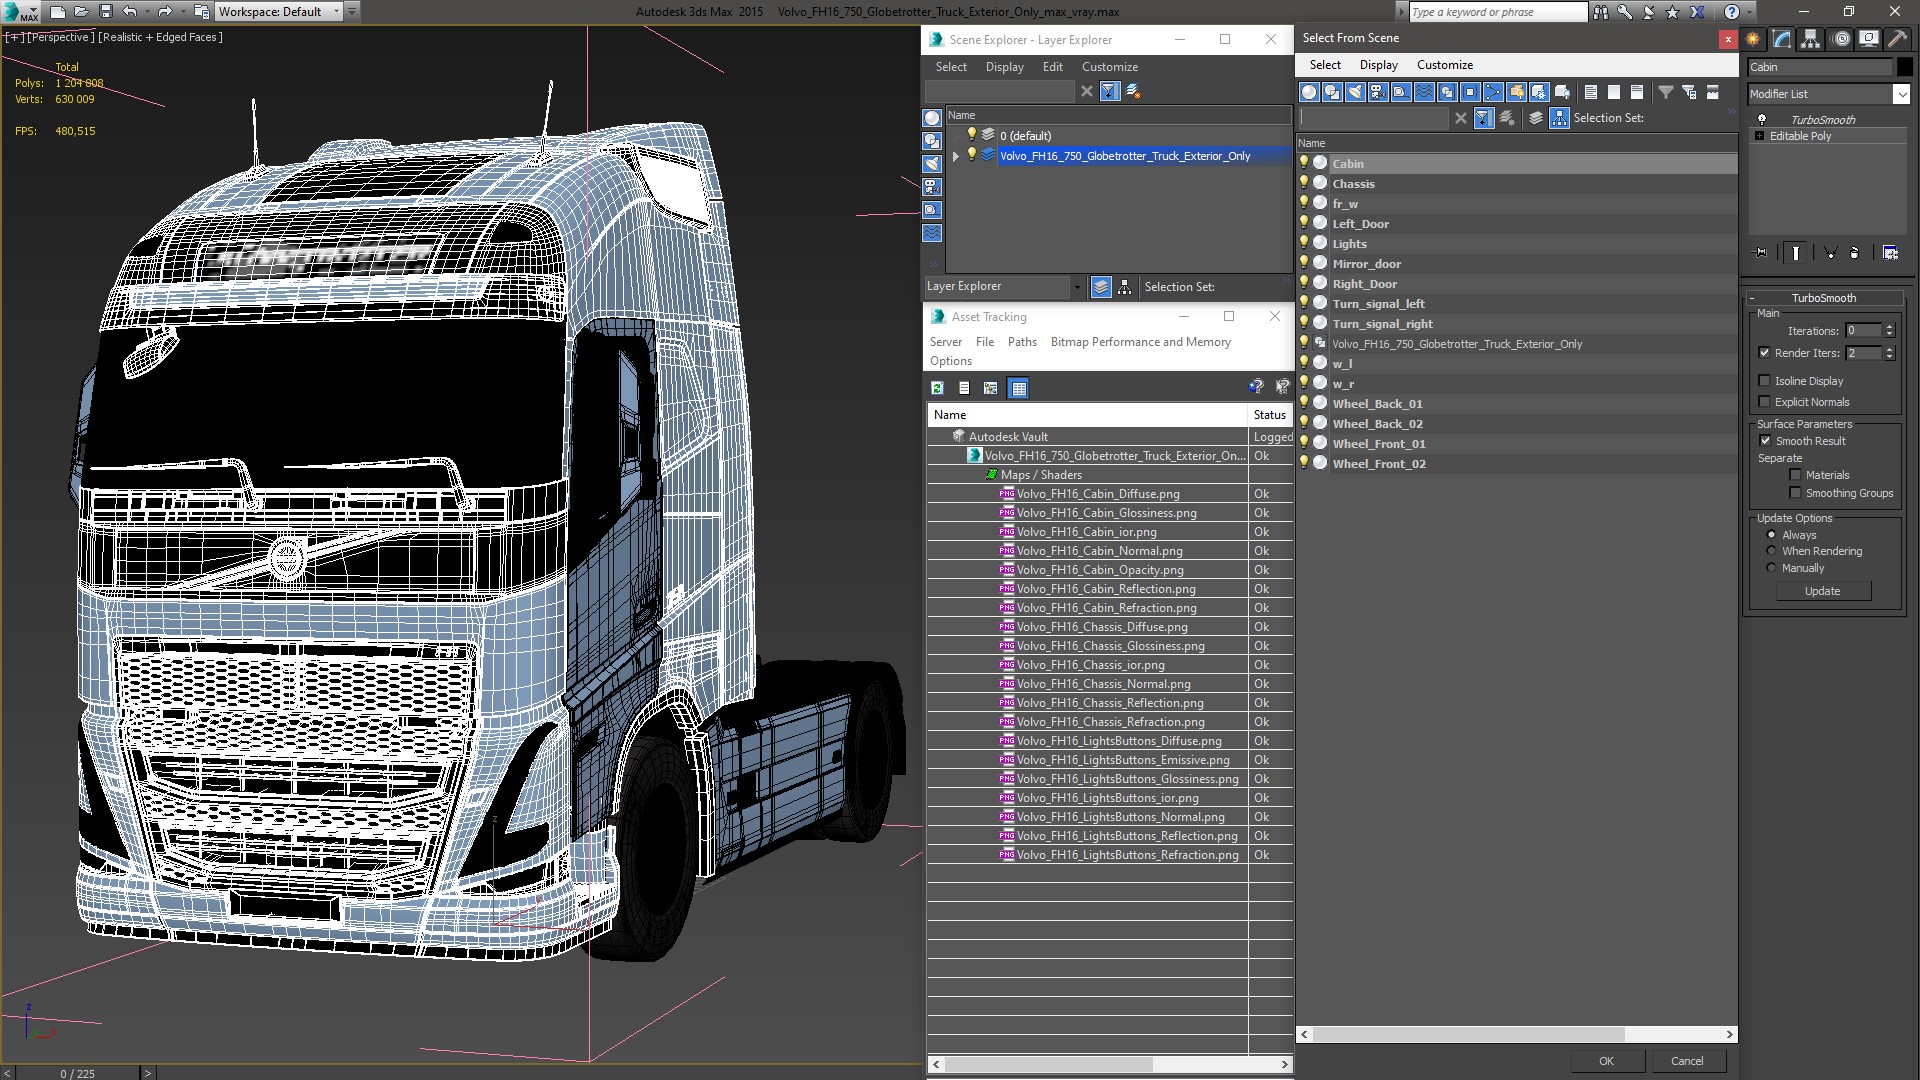Open Bitmap Performance and Memory menu
This screenshot has height=1080, width=1920.
pos(1140,342)
